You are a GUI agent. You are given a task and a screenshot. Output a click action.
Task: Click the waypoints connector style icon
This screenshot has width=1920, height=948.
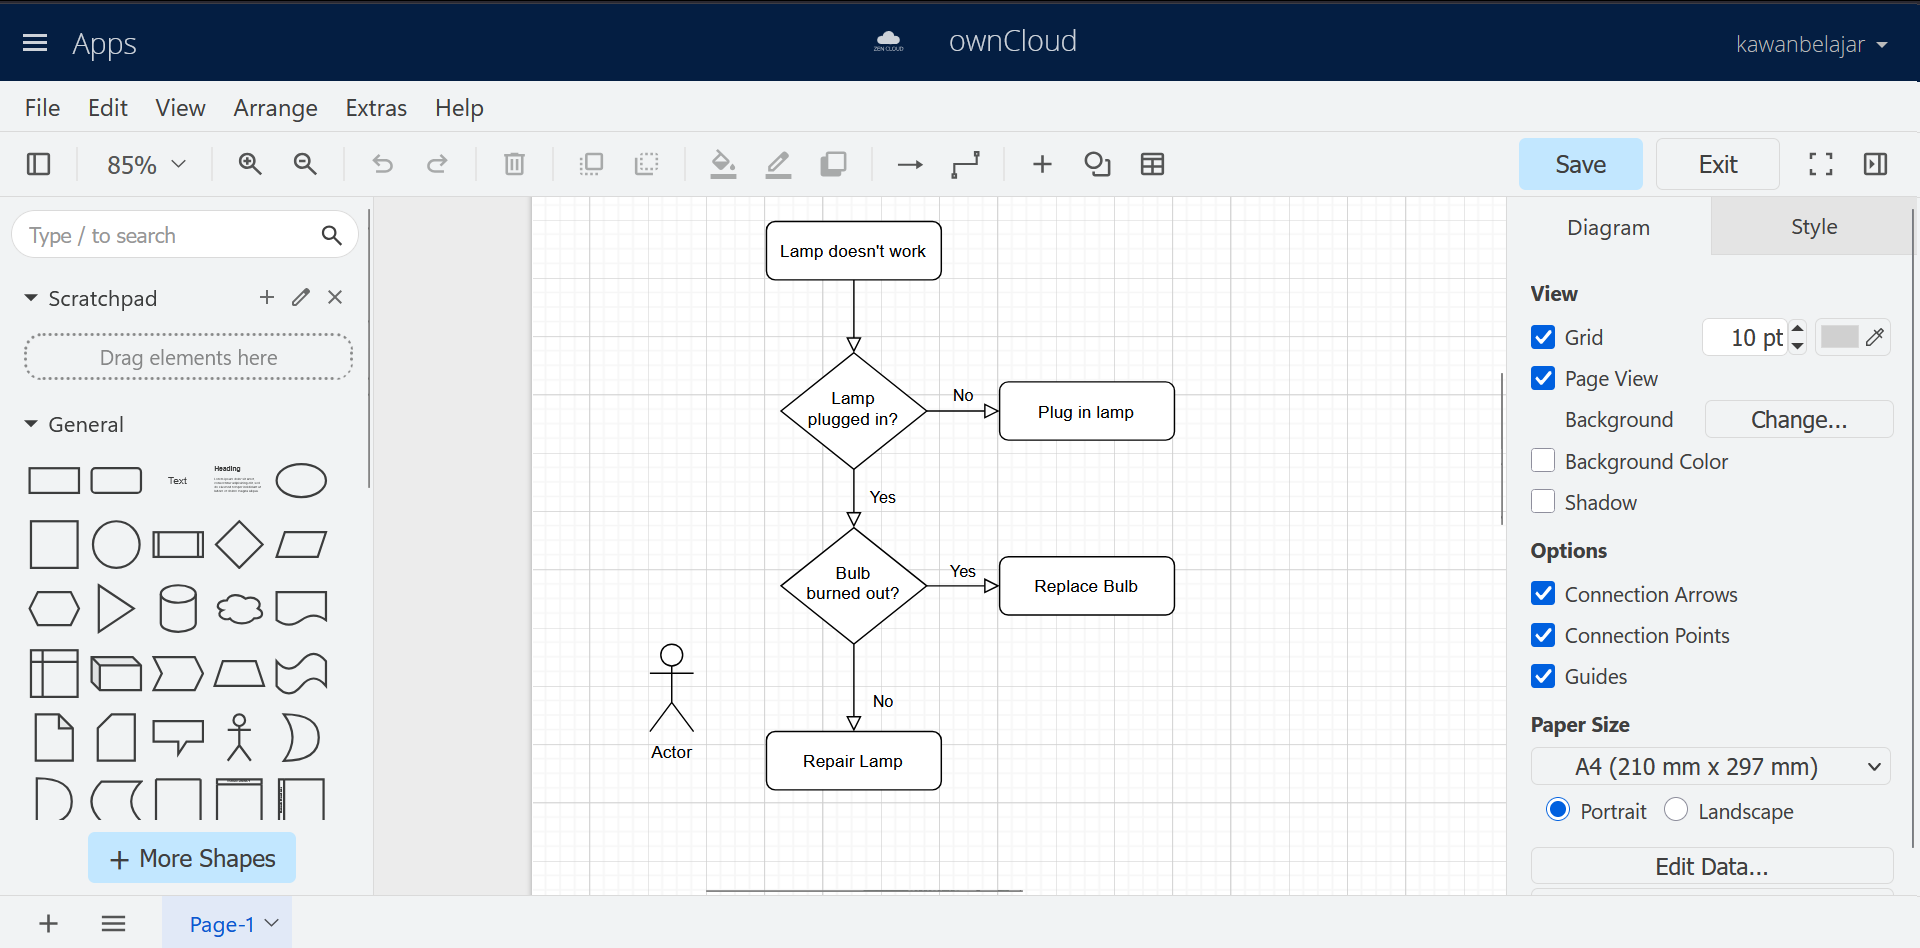pos(965,164)
